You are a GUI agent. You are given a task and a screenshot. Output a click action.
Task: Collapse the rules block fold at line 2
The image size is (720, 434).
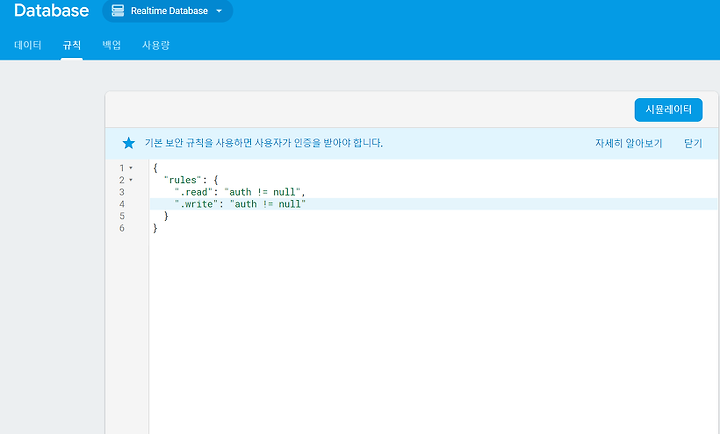131,180
